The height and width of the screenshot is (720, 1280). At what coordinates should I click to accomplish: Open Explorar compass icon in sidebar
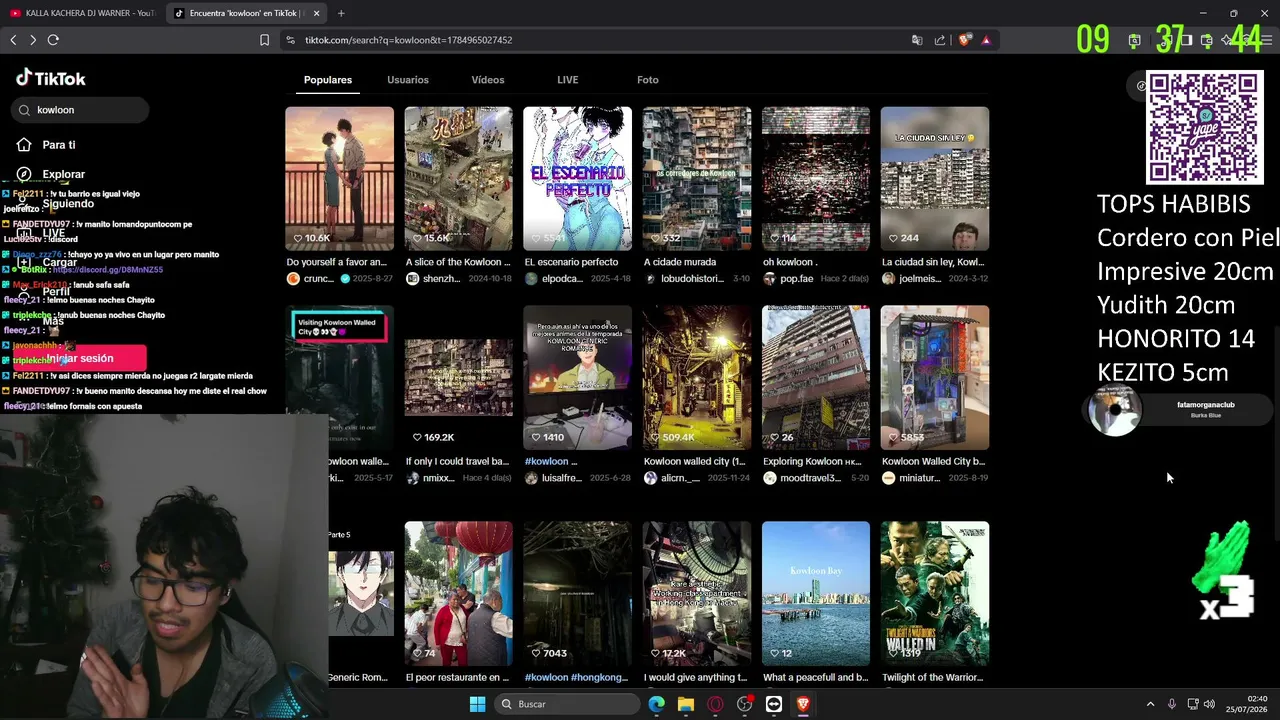click(24, 174)
